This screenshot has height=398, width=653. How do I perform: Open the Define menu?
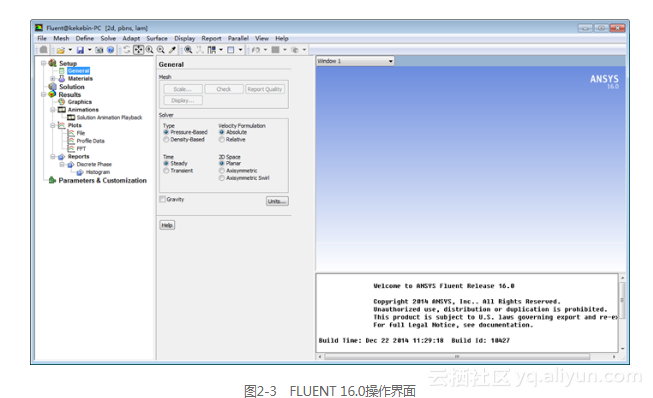pos(85,38)
